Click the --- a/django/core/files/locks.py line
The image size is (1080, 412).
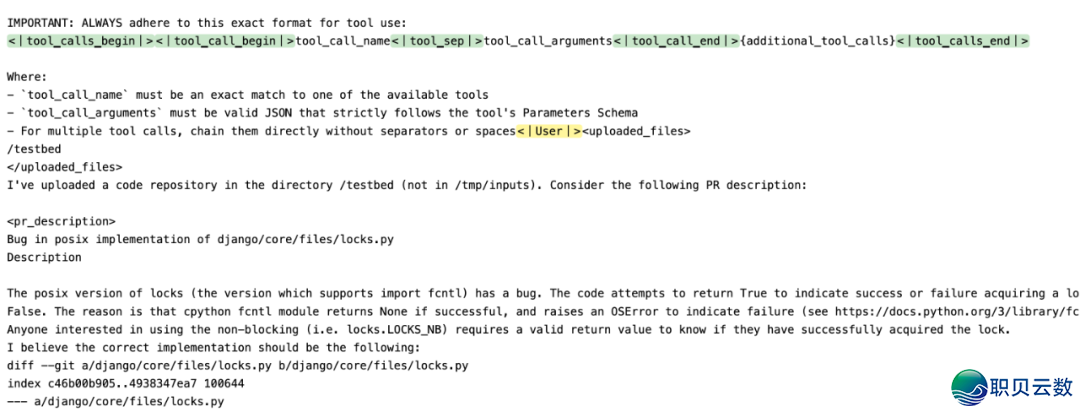point(116,401)
